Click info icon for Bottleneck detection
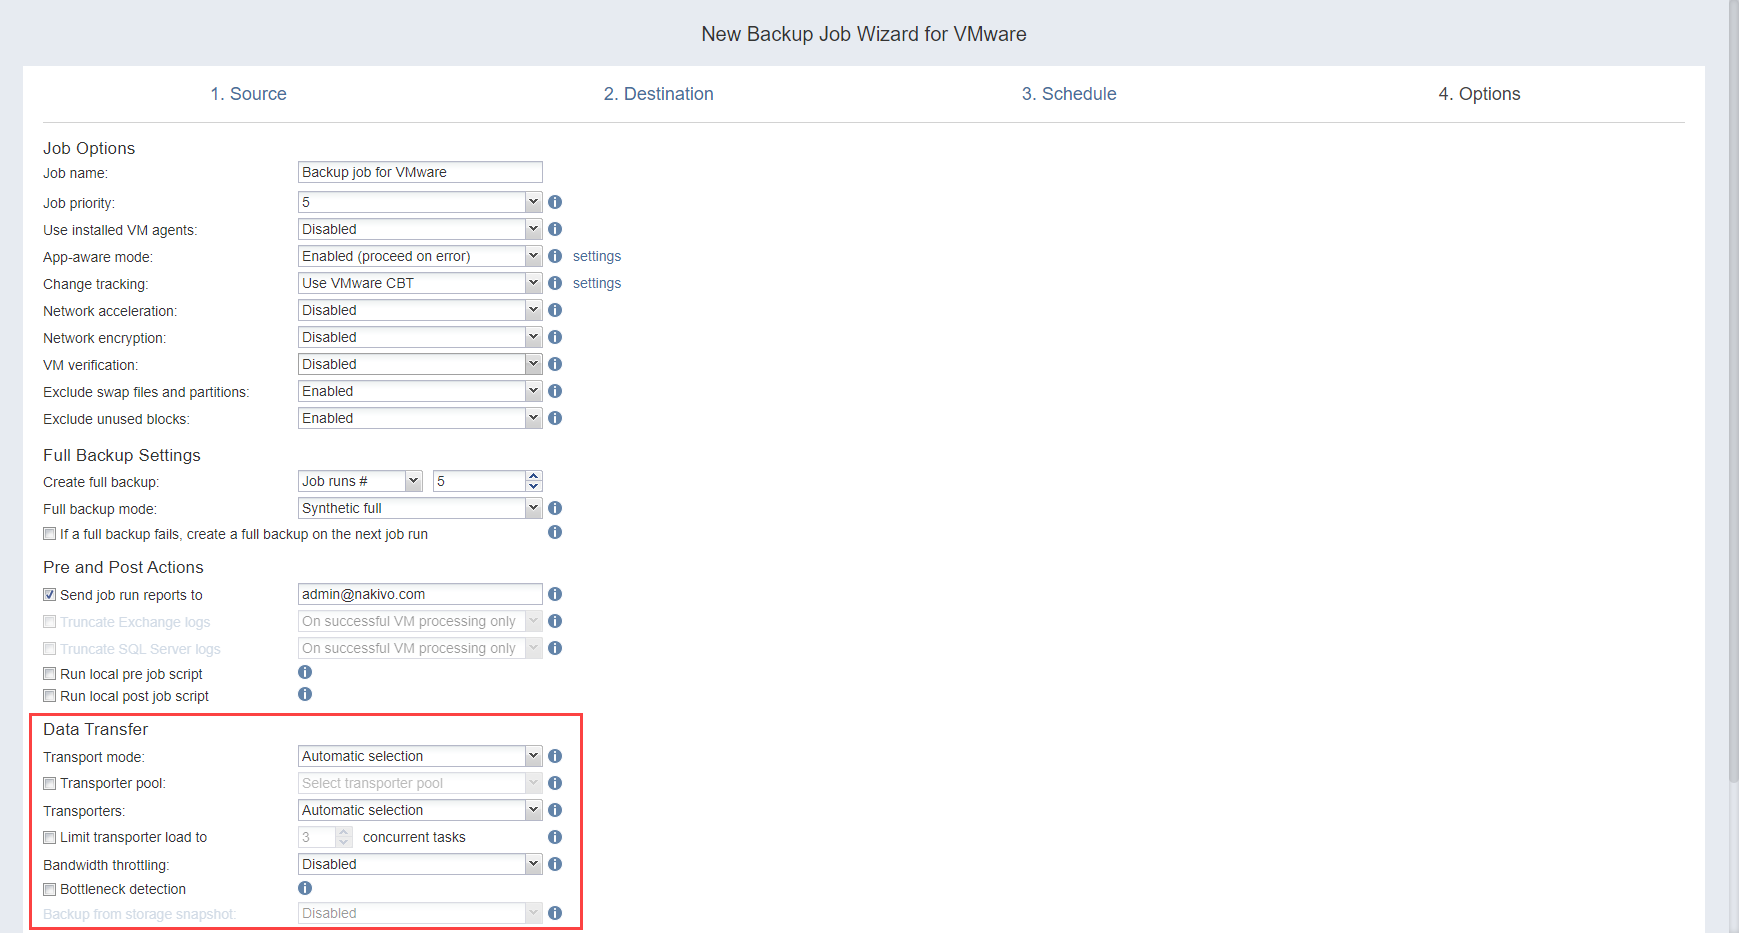This screenshot has width=1739, height=933. pos(305,888)
